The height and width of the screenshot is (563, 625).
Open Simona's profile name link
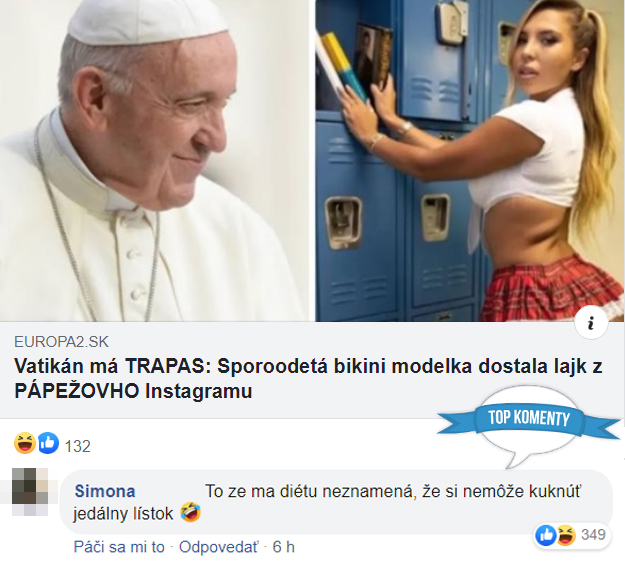click(105, 491)
